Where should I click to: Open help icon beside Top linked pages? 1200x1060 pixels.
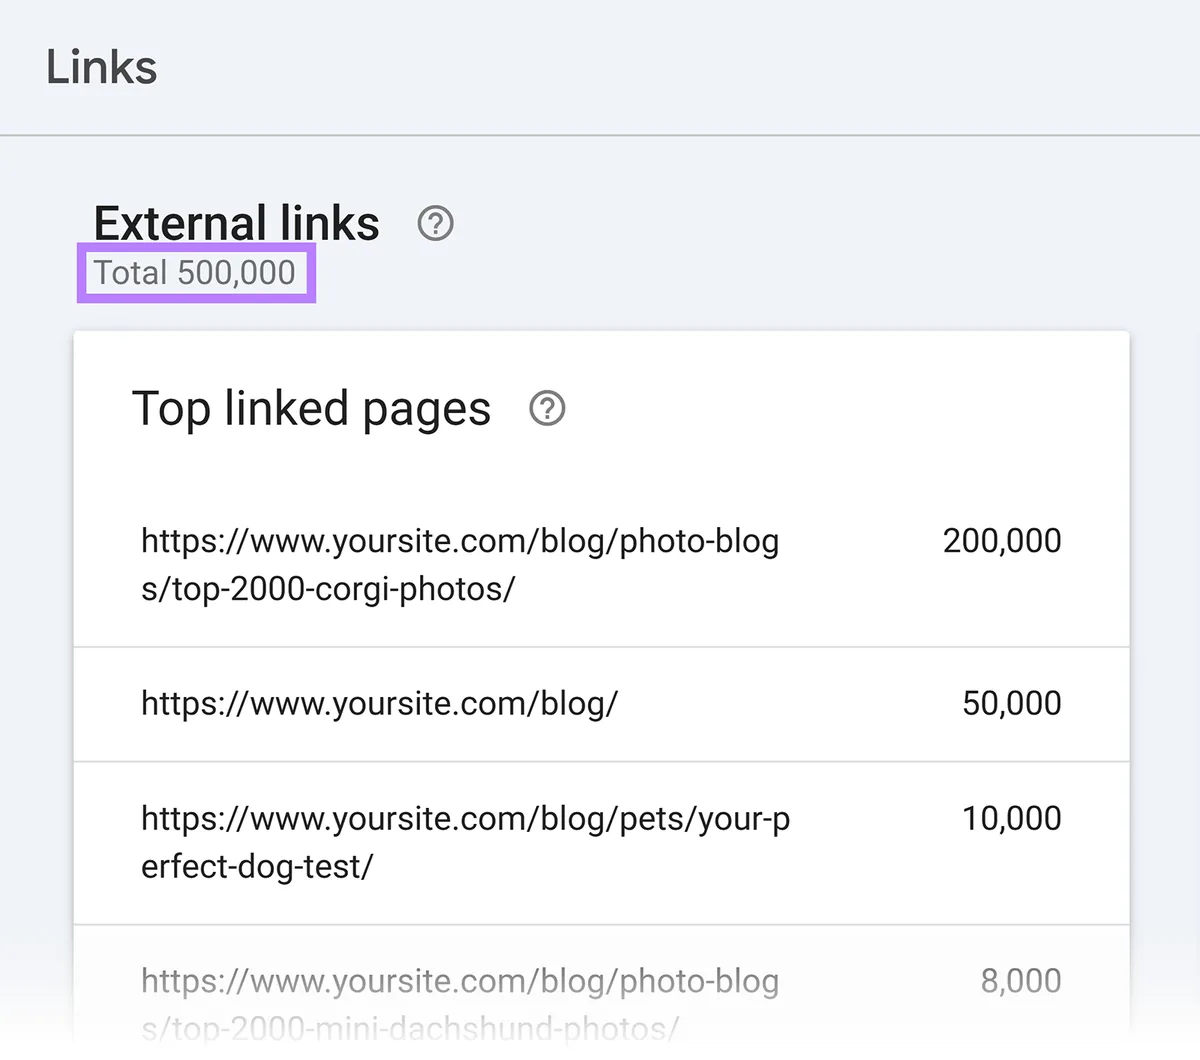point(547,408)
